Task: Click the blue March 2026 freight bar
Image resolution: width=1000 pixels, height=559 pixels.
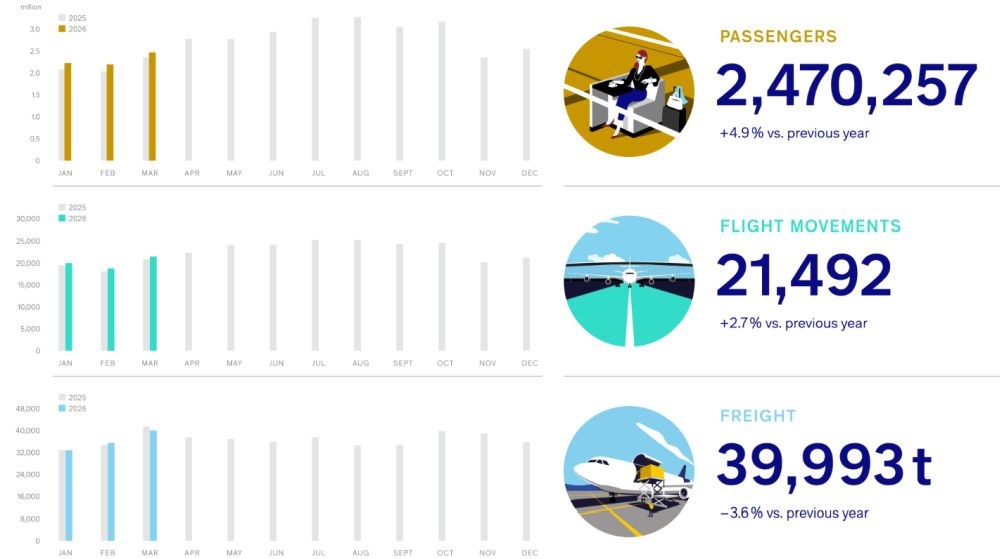Action: pyautogui.click(x=152, y=485)
